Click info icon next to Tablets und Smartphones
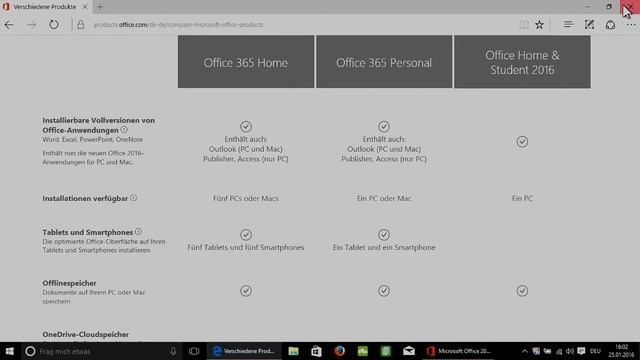The width and height of the screenshot is (640, 360). click(x=138, y=232)
